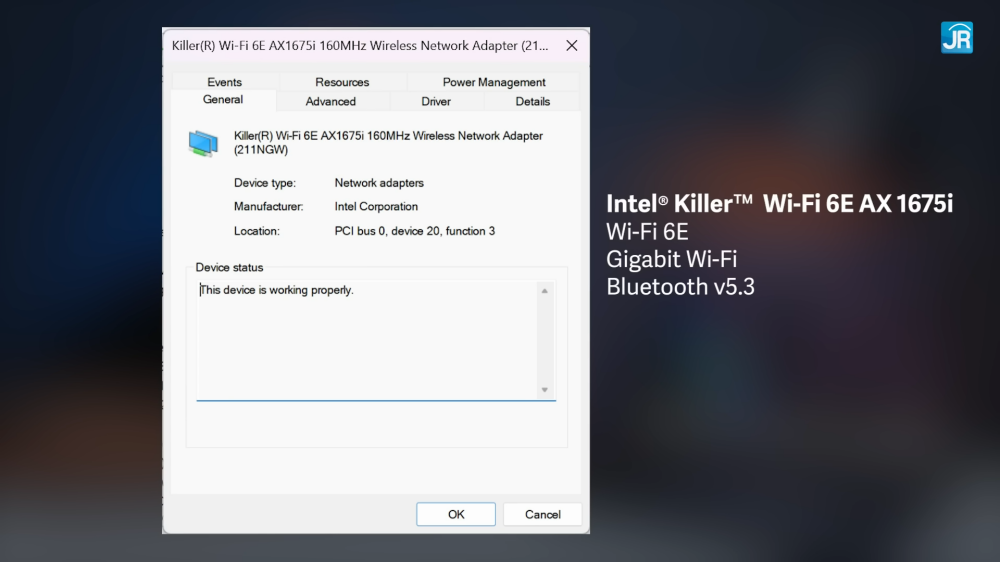This screenshot has height=562, width=1000.
Task: Click inside the Device status text box
Action: point(366,340)
